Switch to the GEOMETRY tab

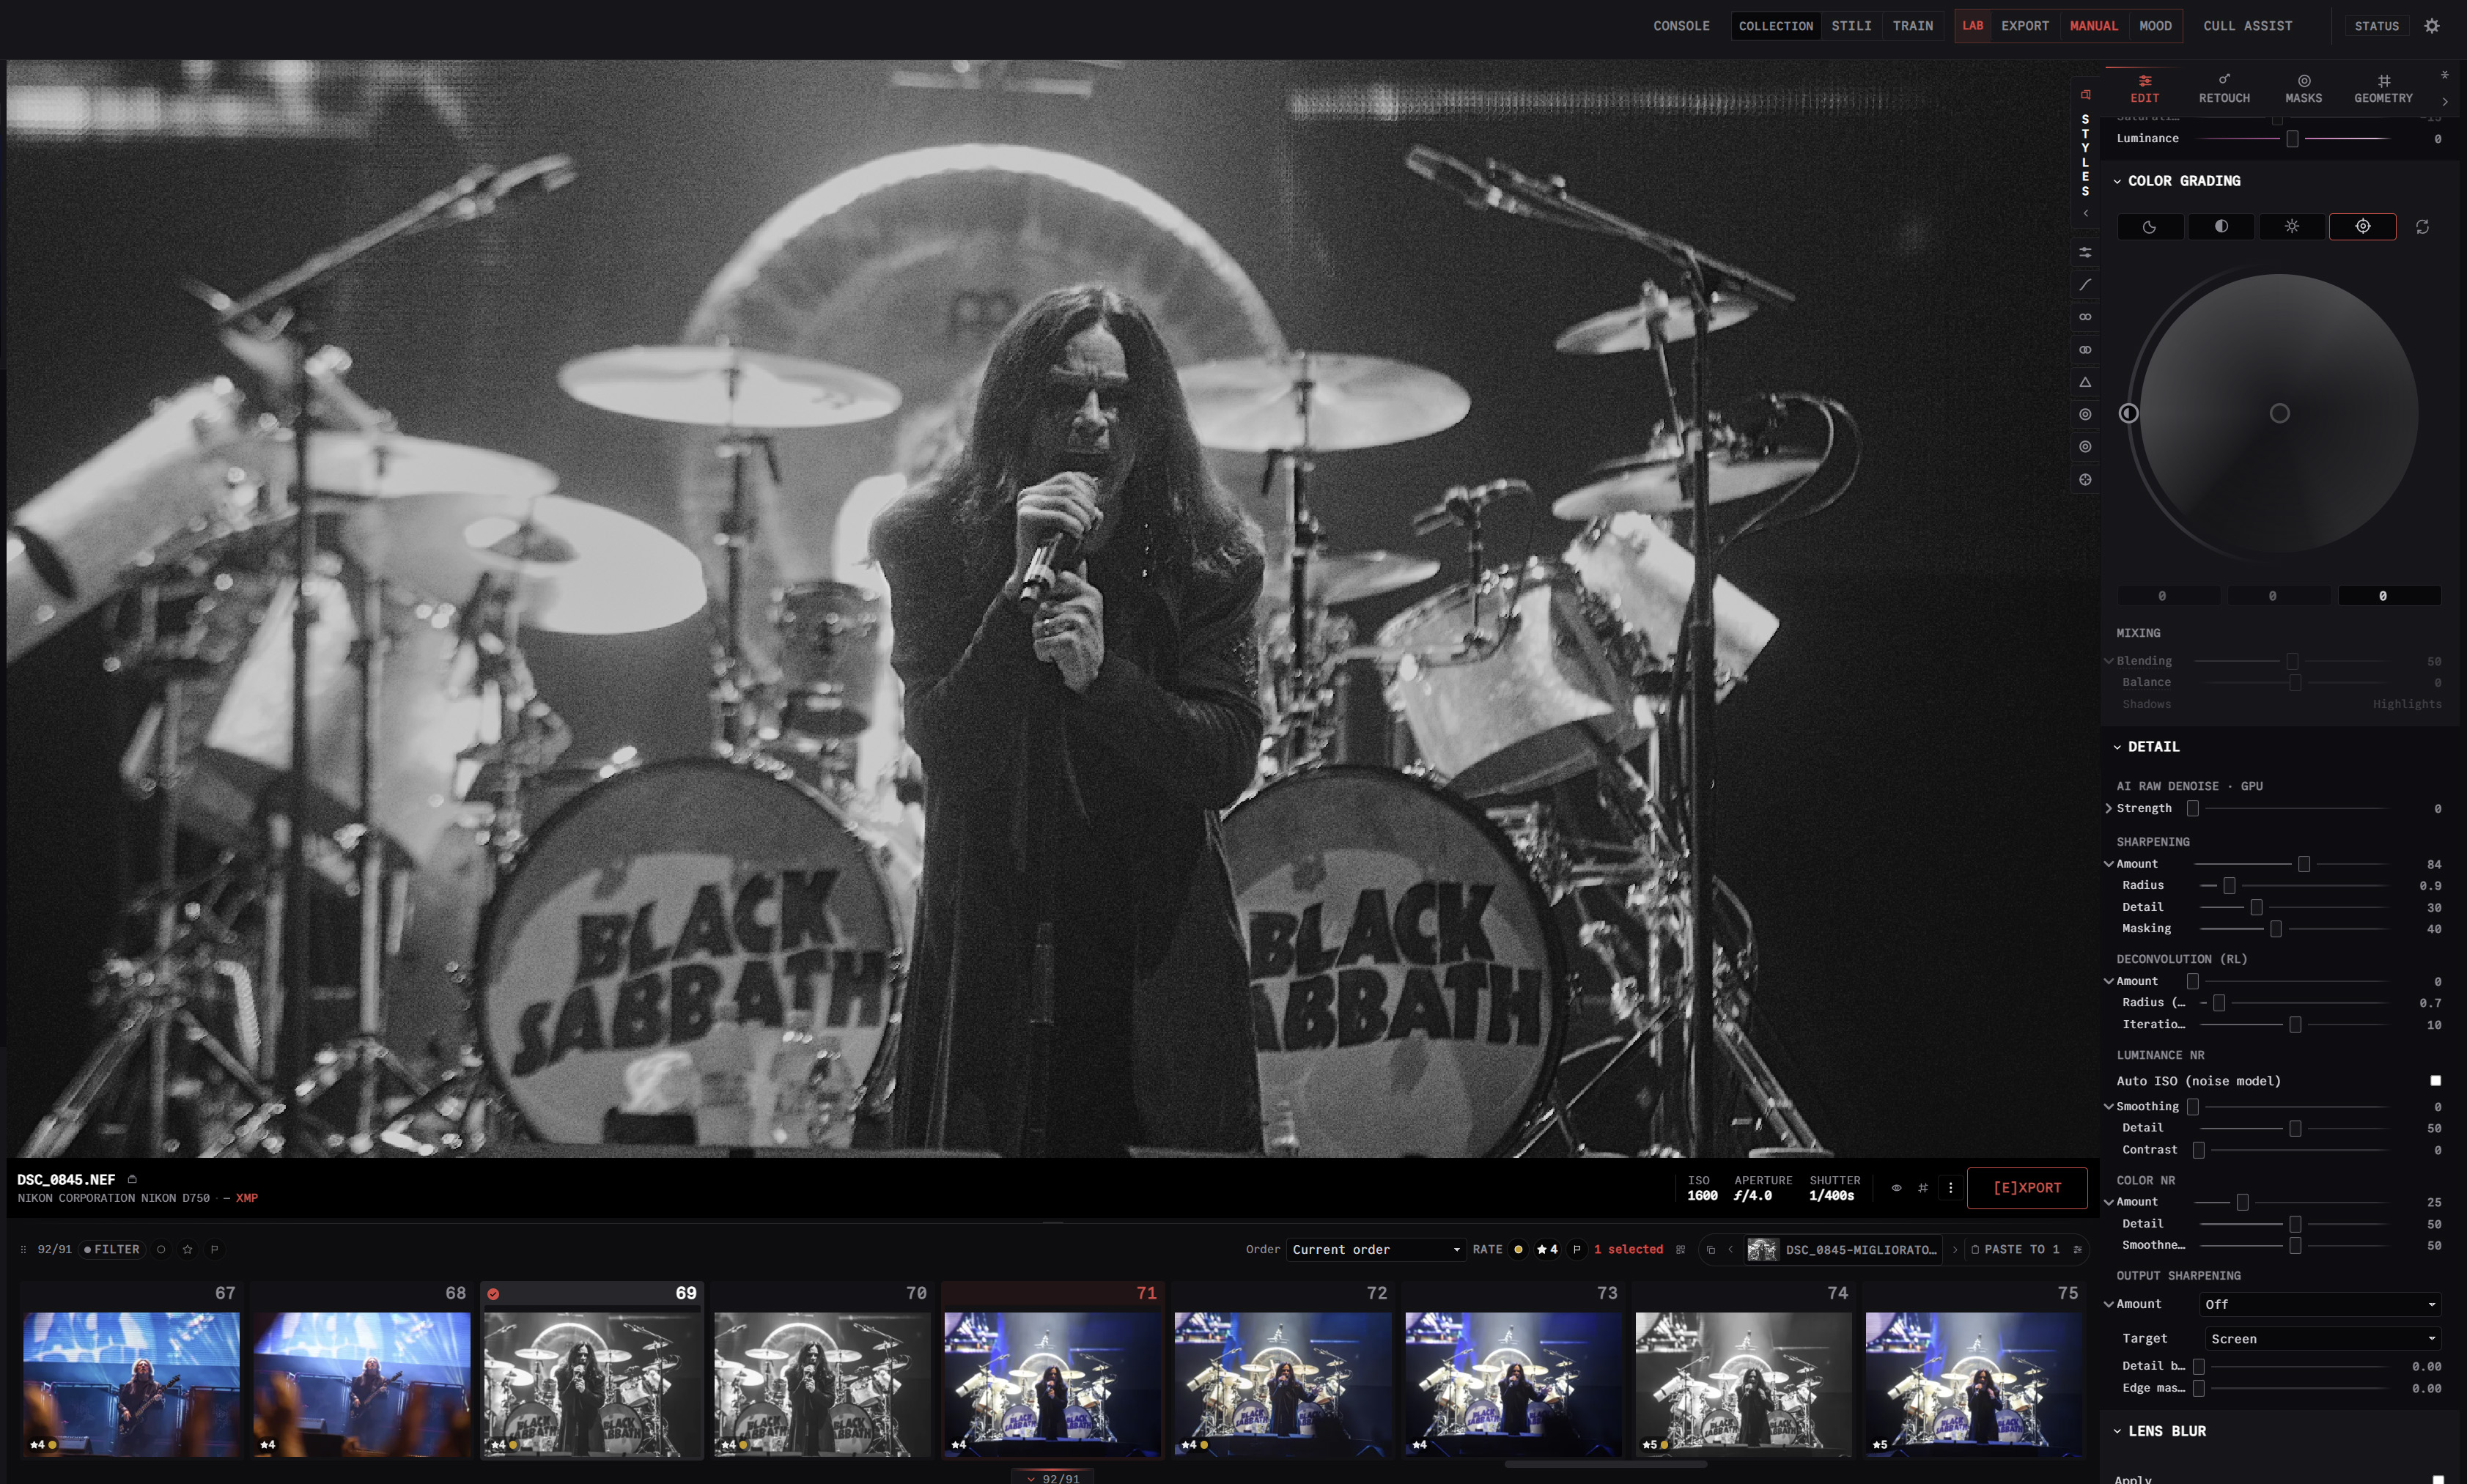tap(2383, 89)
